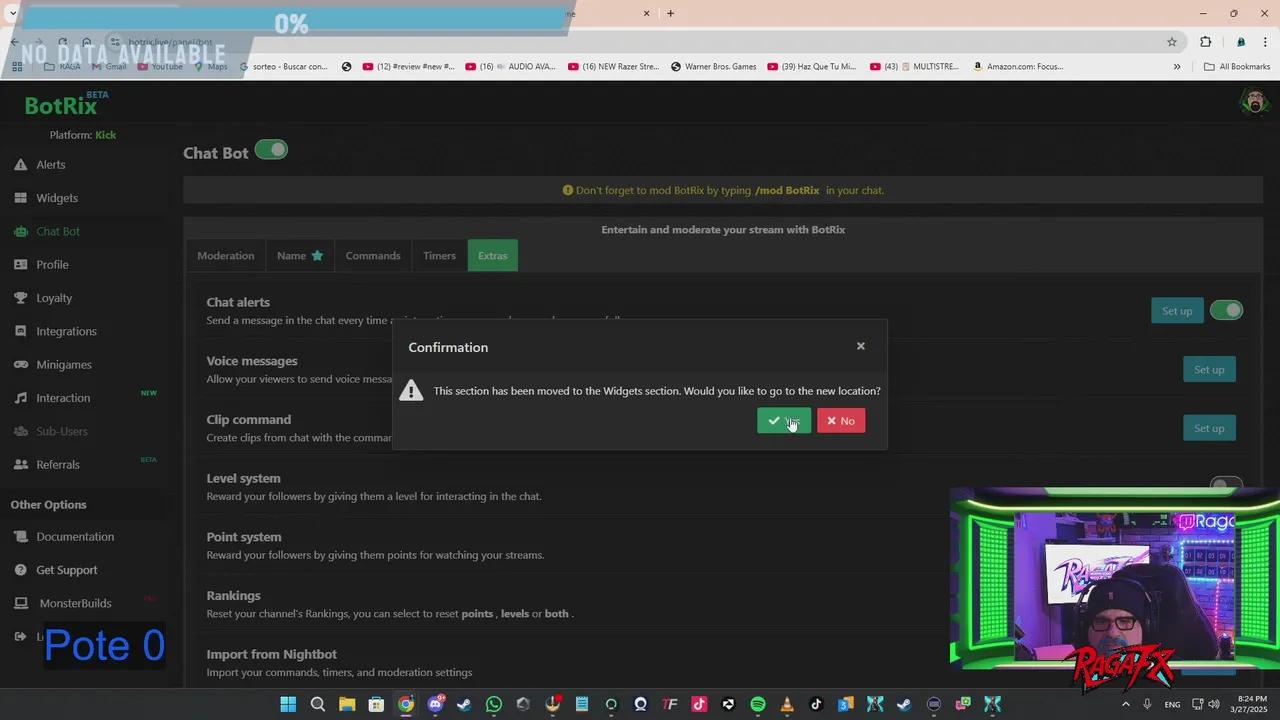Click the system tray microphone icon
Image resolution: width=1280 pixels, height=720 pixels.
click(1147, 704)
